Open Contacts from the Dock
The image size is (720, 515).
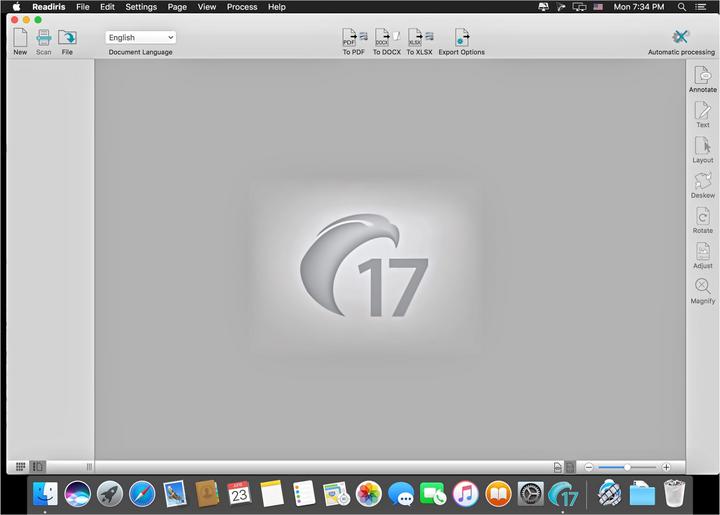tap(207, 494)
